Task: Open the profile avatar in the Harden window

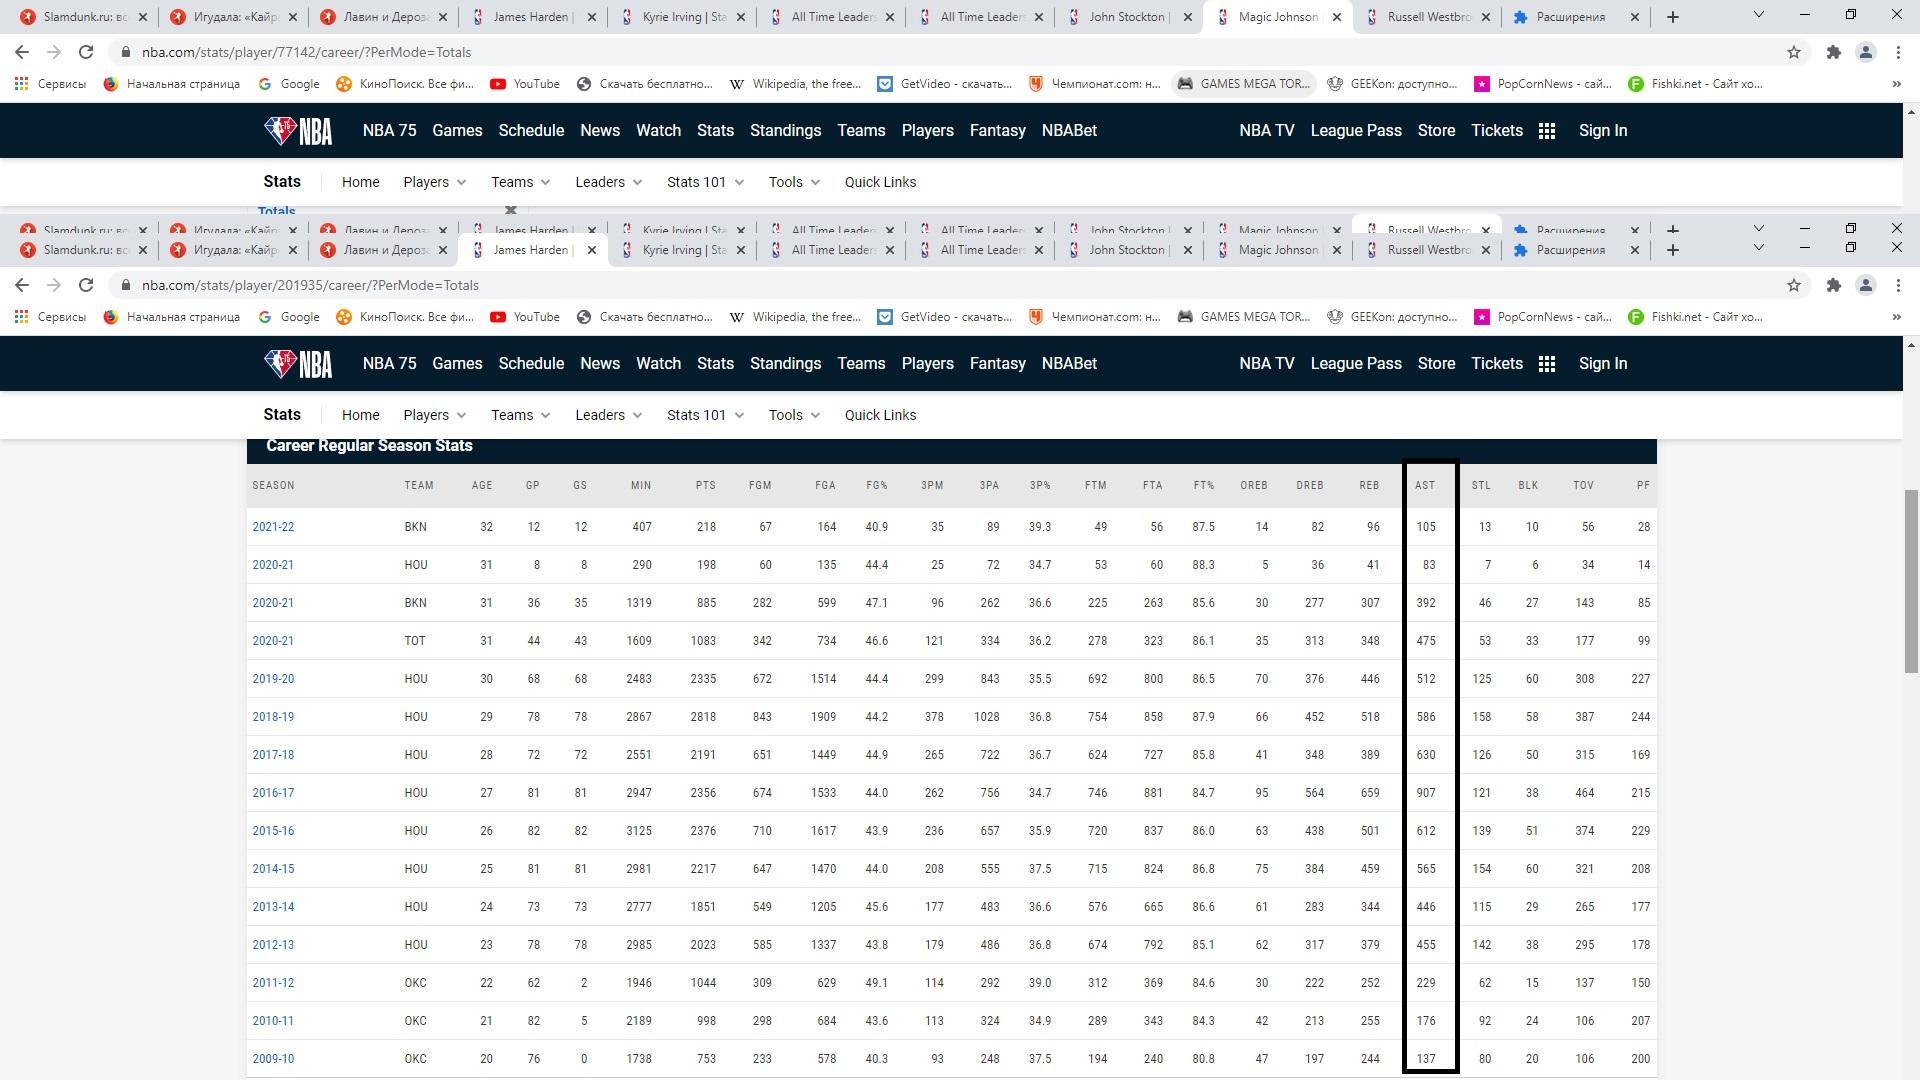Action: click(1866, 285)
